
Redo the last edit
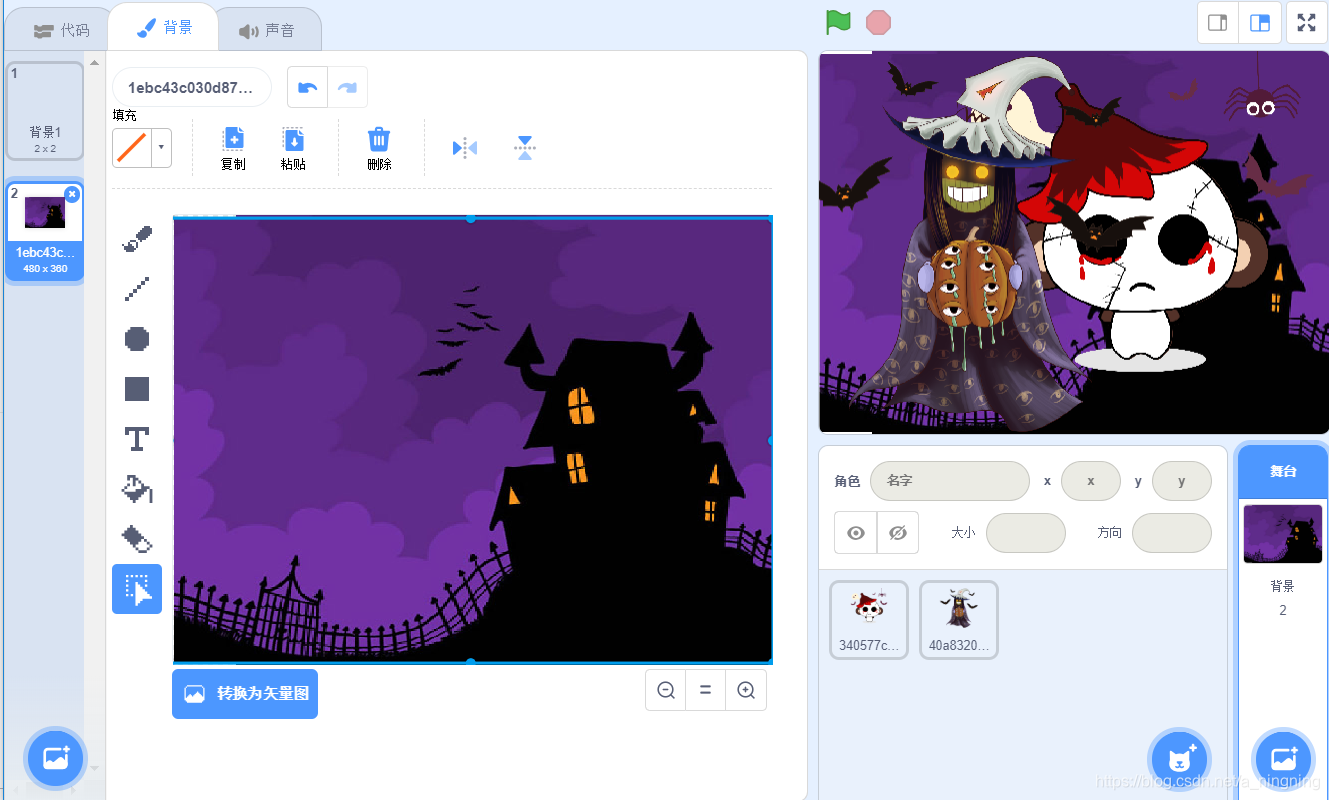348,87
